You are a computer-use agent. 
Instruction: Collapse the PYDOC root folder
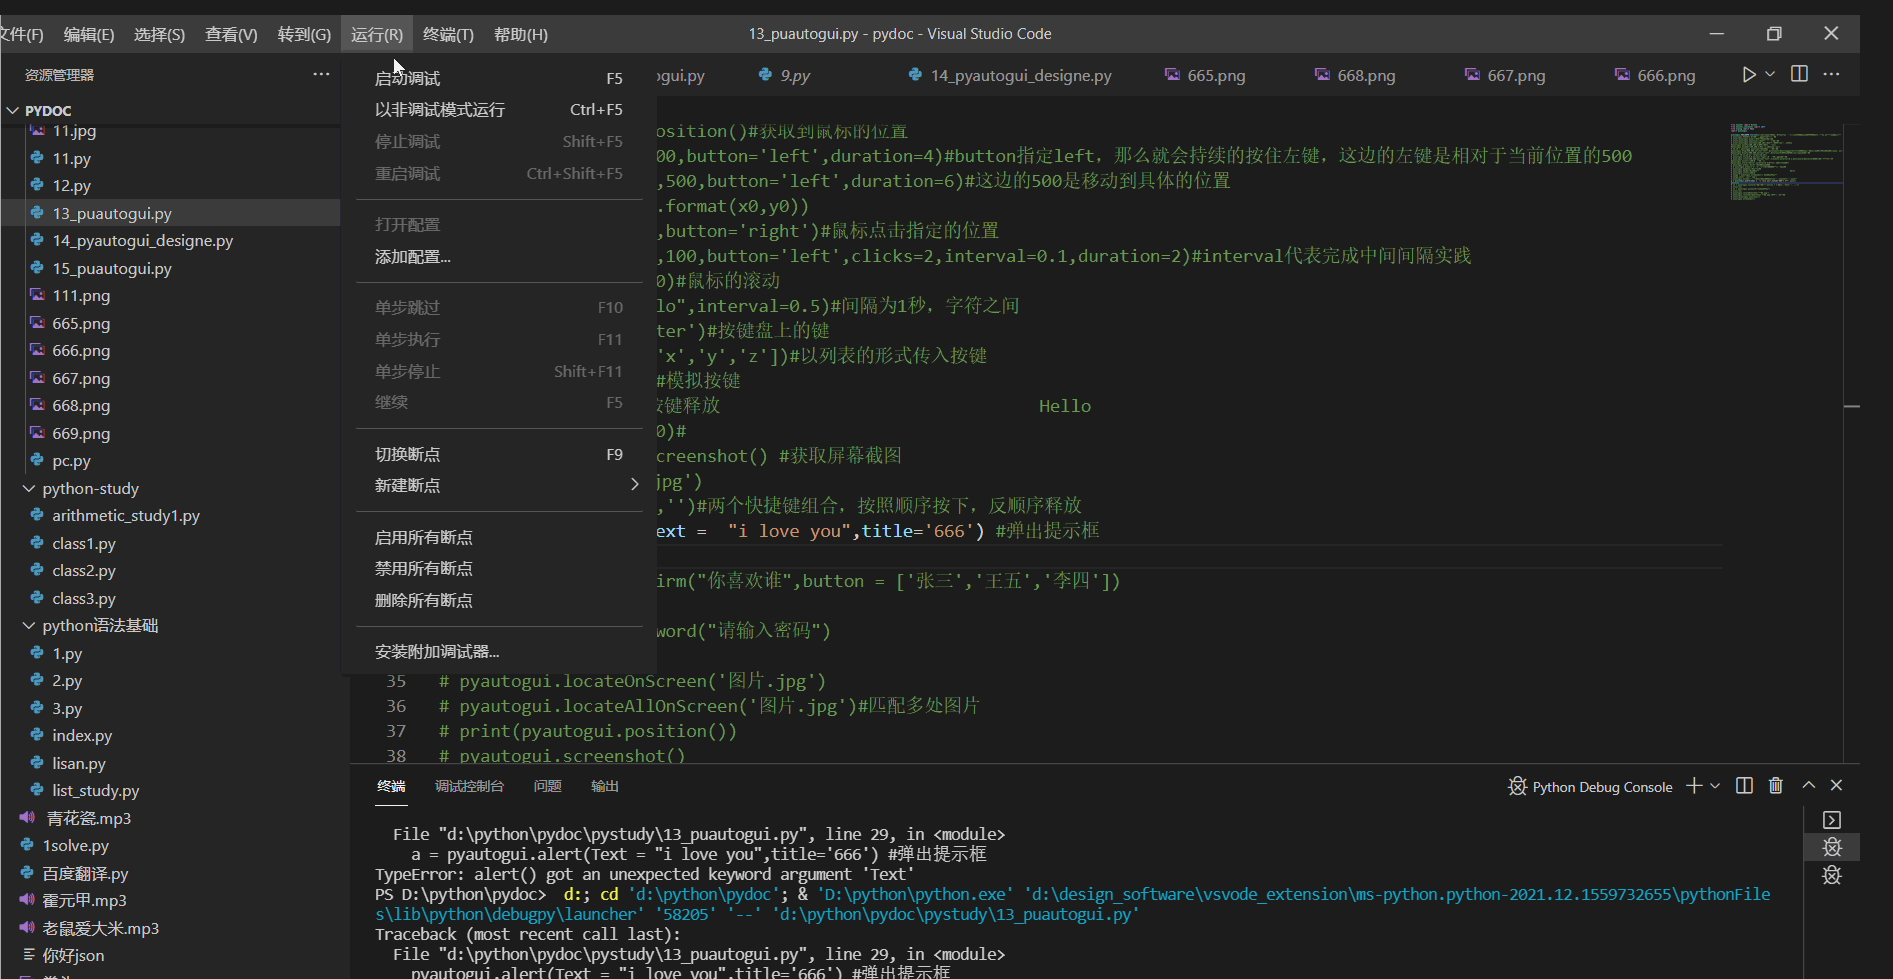tap(13, 110)
